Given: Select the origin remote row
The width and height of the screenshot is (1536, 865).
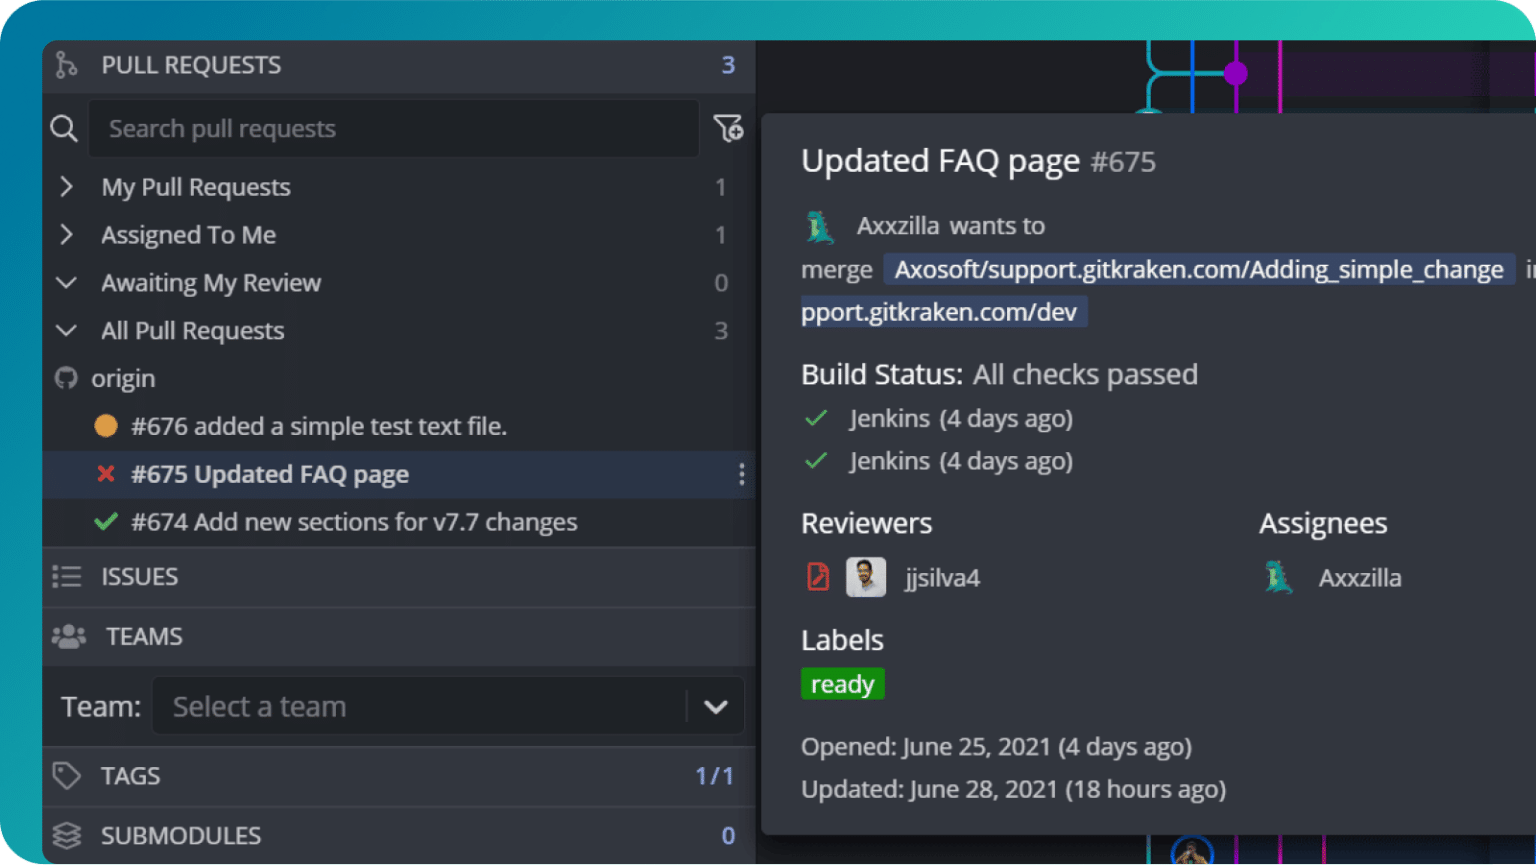Looking at the screenshot, I should 398,378.
